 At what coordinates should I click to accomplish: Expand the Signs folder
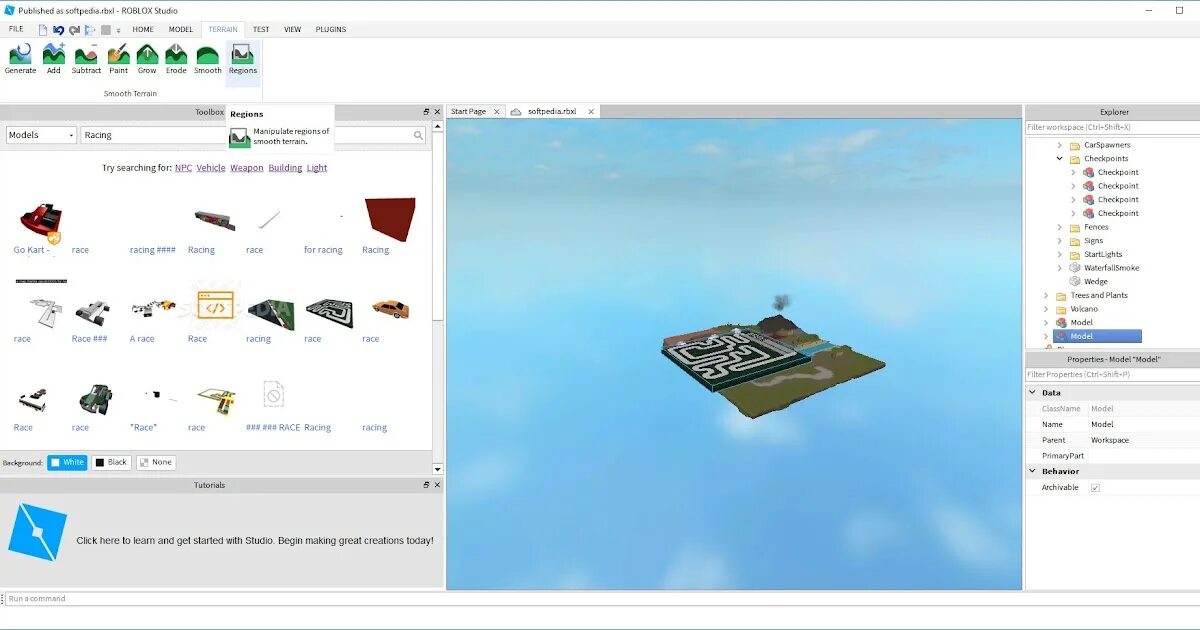pyautogui.click(x=1060, y=241)
